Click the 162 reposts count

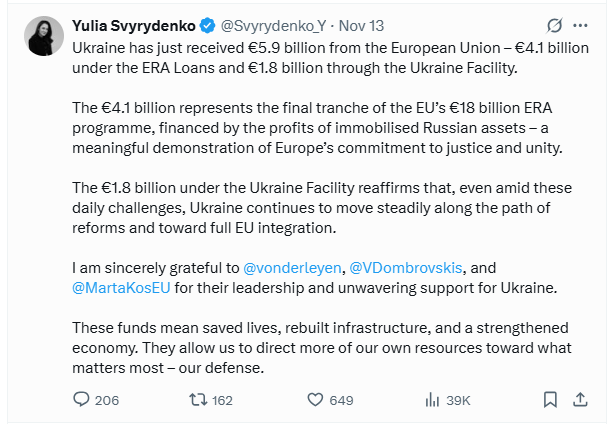(223, 400)
